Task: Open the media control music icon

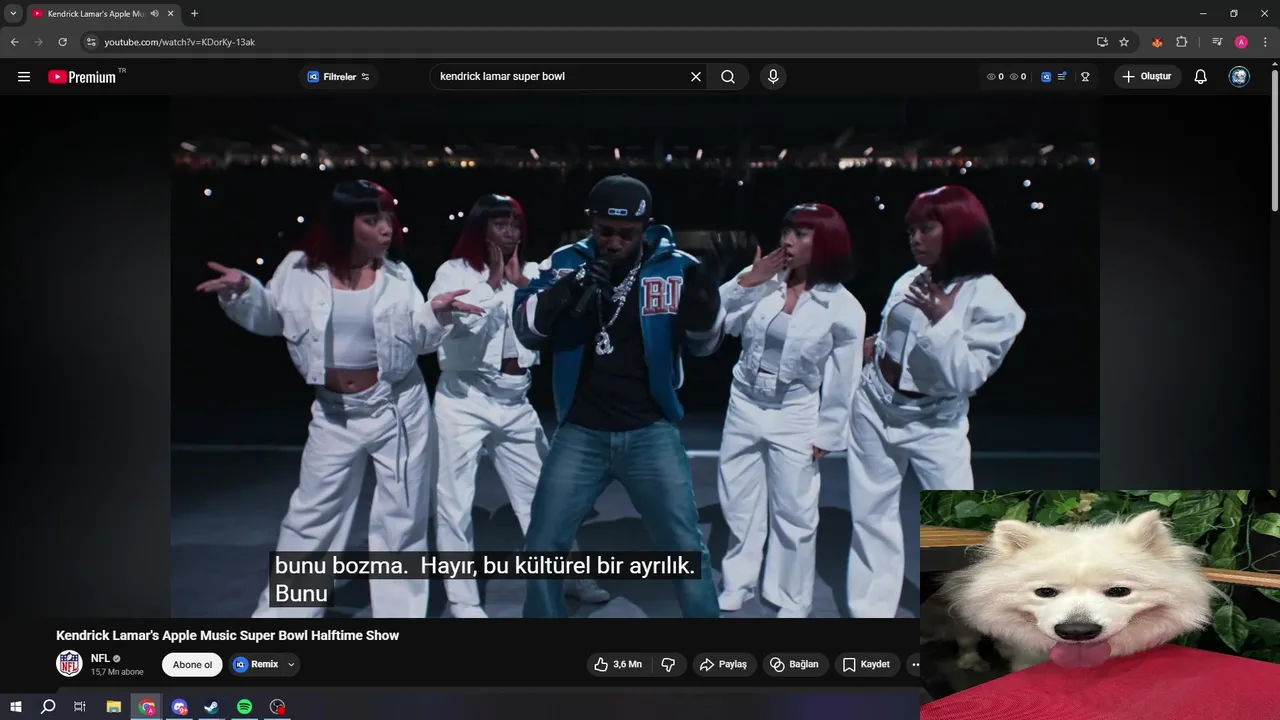Action: pyautogui.click(x=1217, y=42)
